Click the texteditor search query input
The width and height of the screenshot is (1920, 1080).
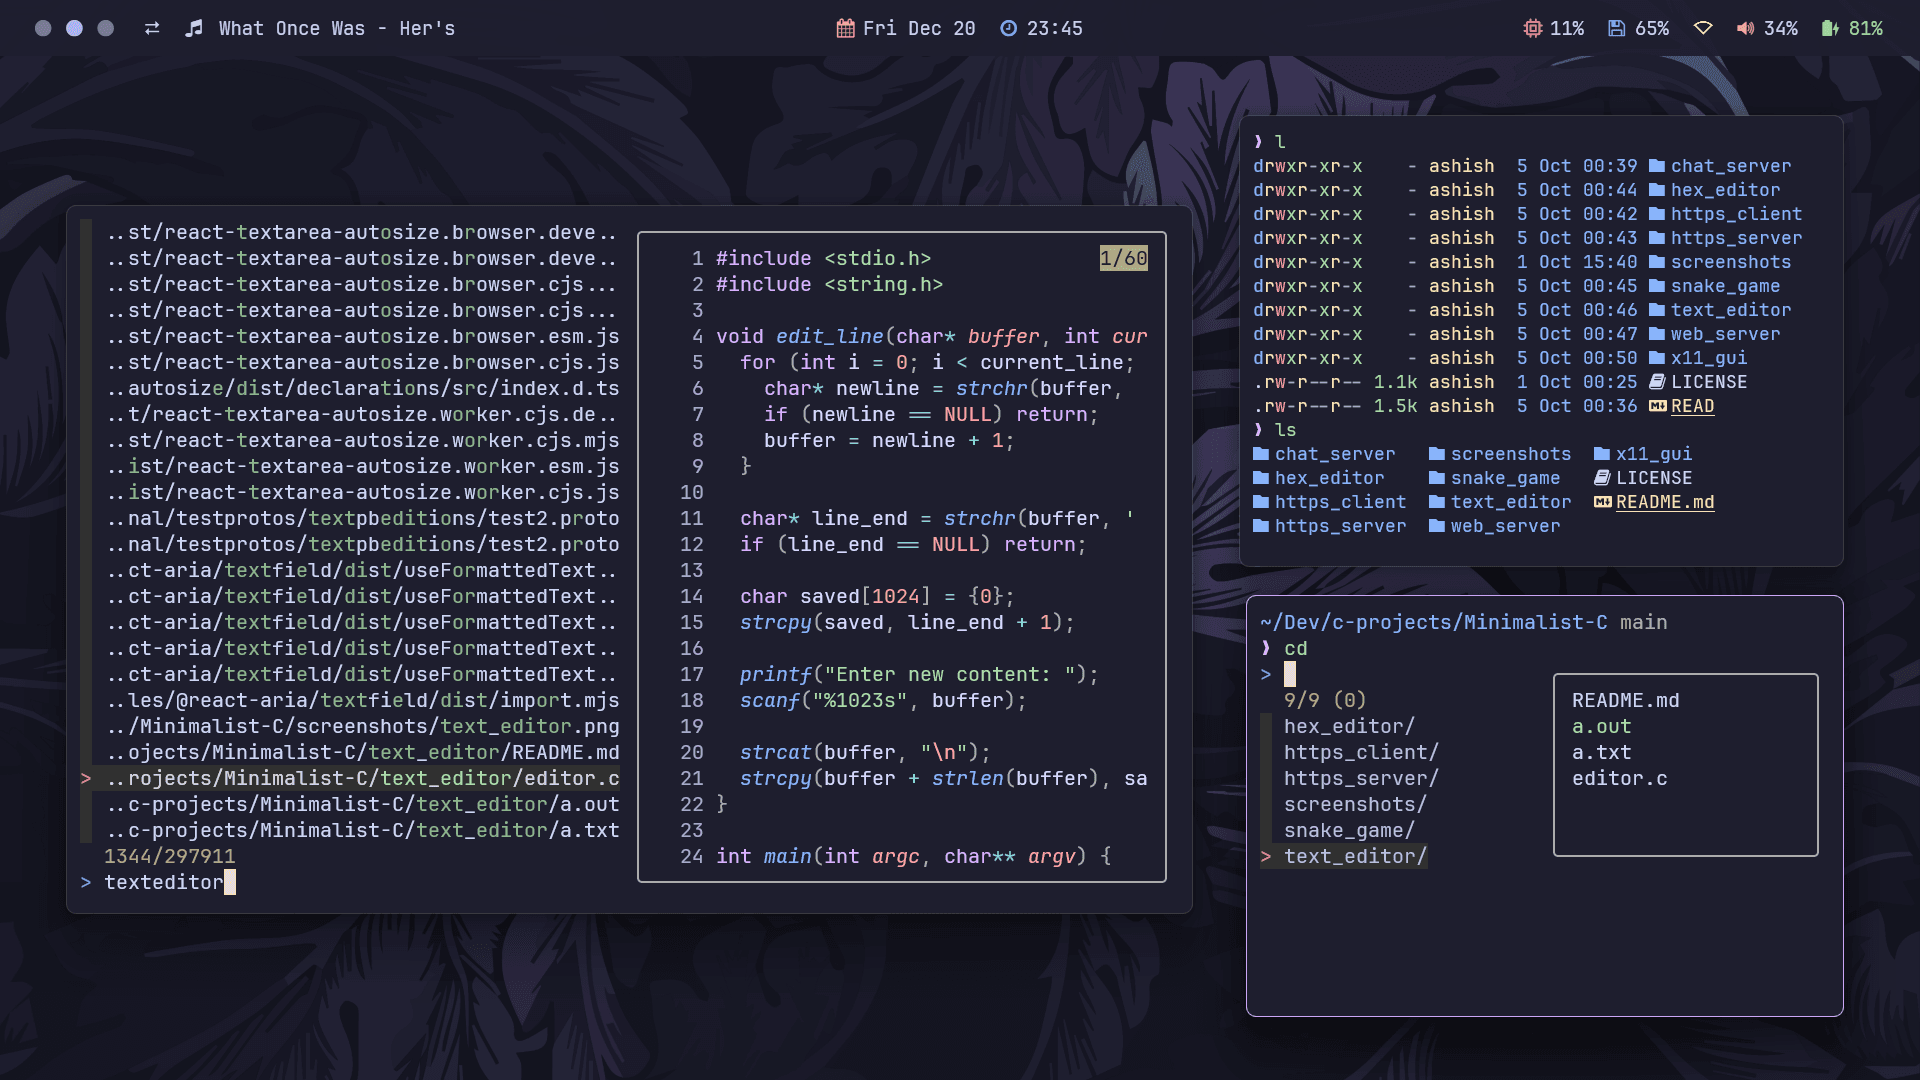click(164, 883)
